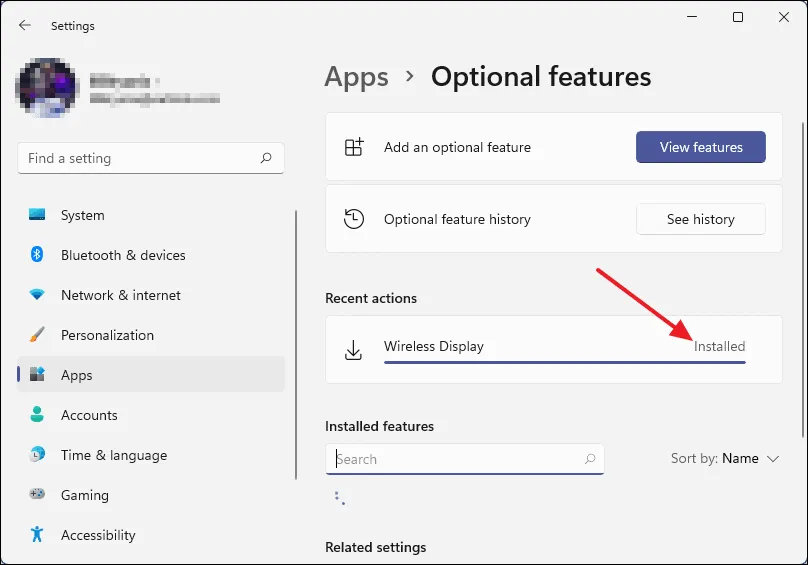Click the Accessibility figure icon
The width and height of the screenshot is (808, 565).
[37, 535]
